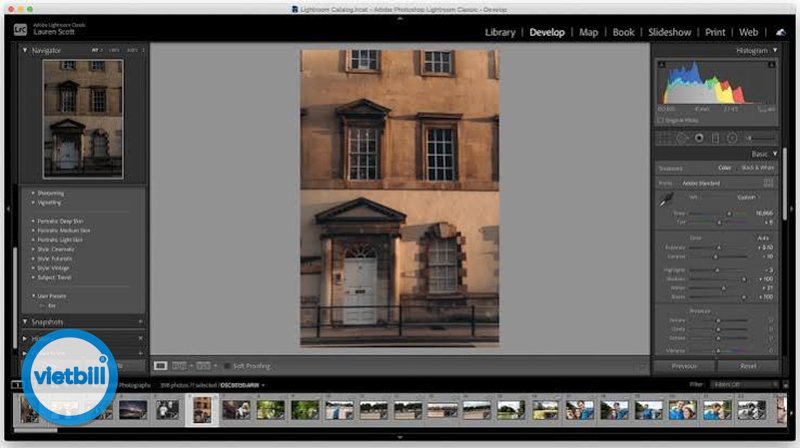Expand the Subject: Travel presets
The width and height of the screenshot is (800, 448).
point(33,277)
